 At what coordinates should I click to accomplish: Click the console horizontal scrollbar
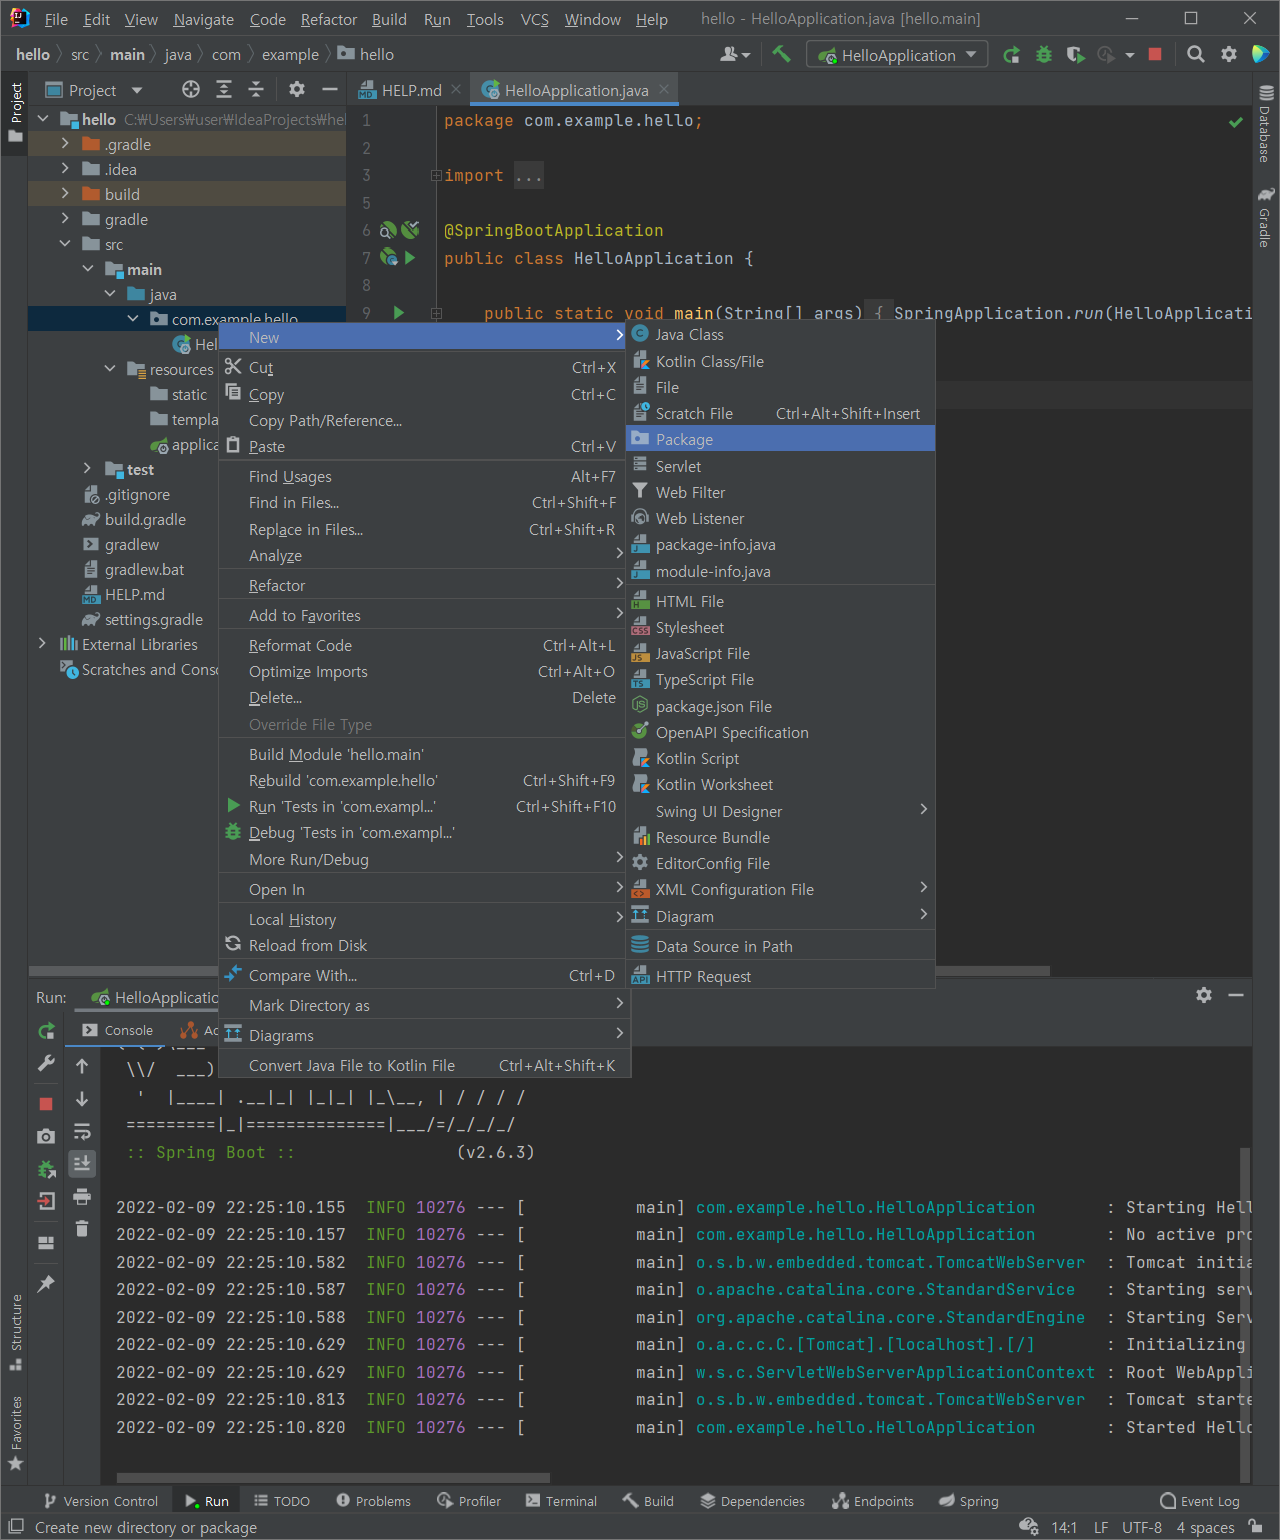[333, 1477]
